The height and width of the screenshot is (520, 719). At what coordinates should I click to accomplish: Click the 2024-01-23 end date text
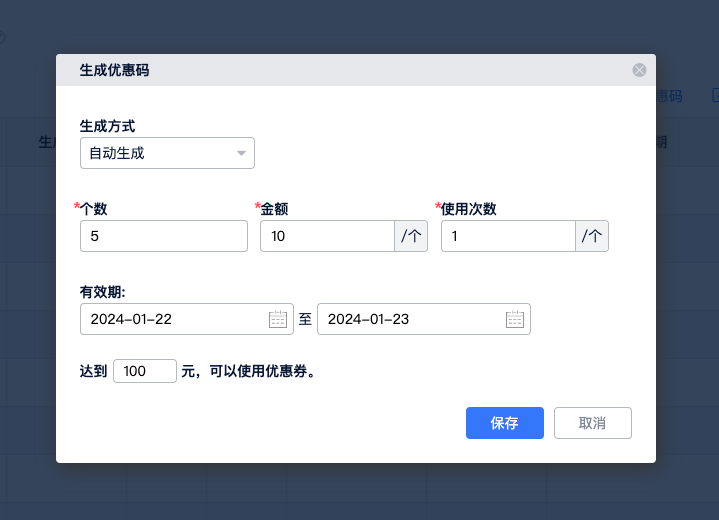click(x=369, y=319)
